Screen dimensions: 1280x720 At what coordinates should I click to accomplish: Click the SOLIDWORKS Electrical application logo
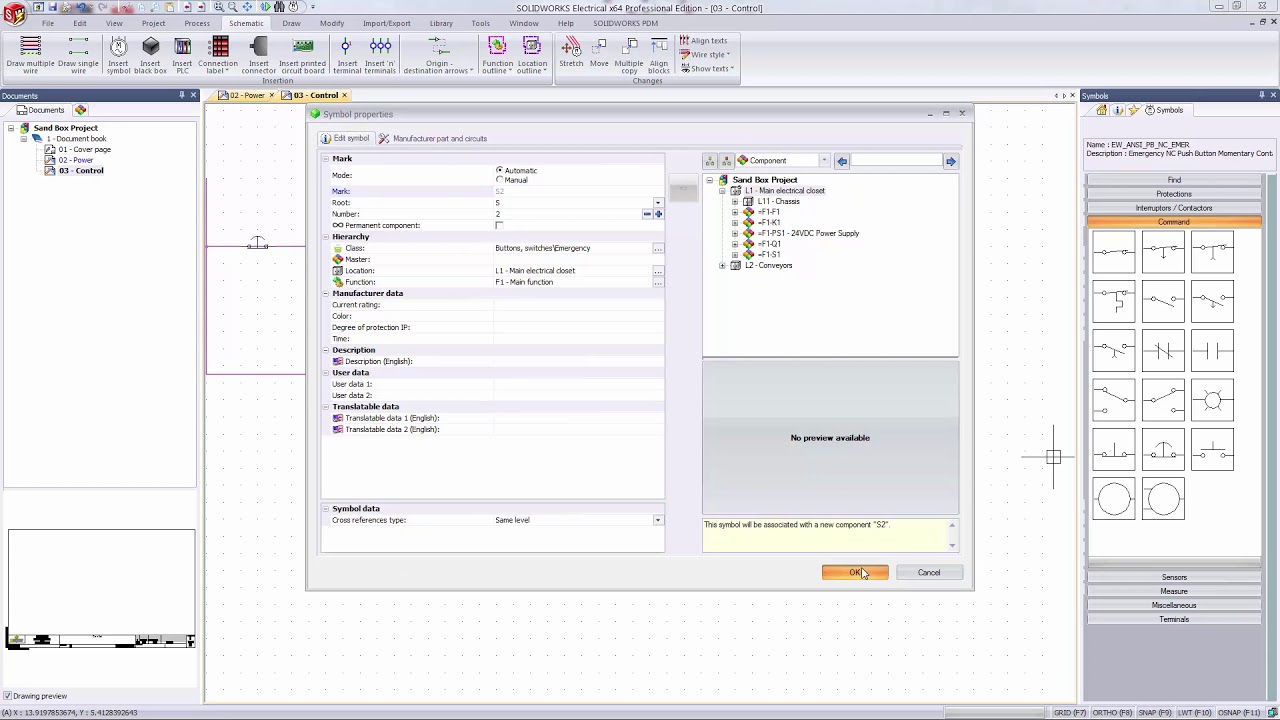pos(13,12)
